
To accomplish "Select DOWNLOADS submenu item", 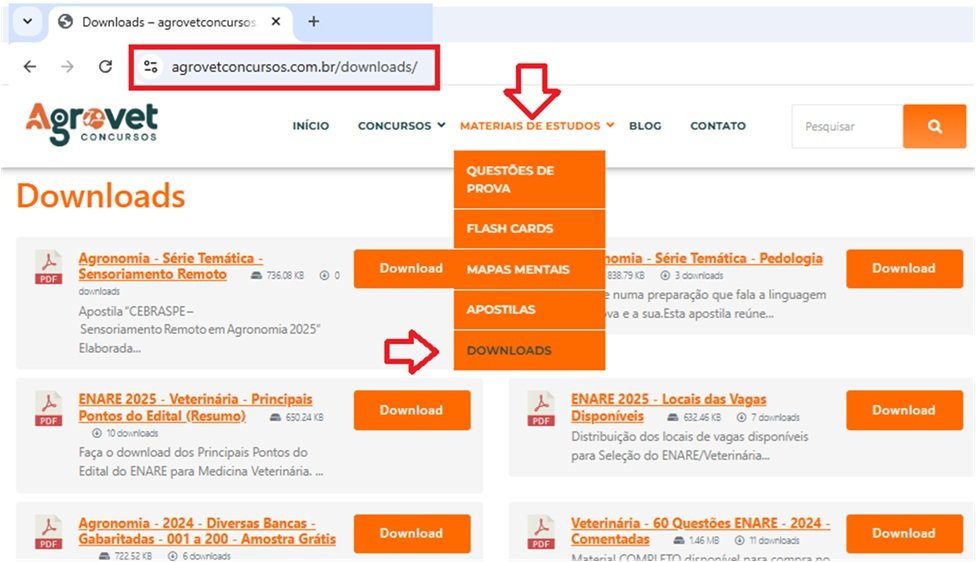I will [x=529, y=350].
